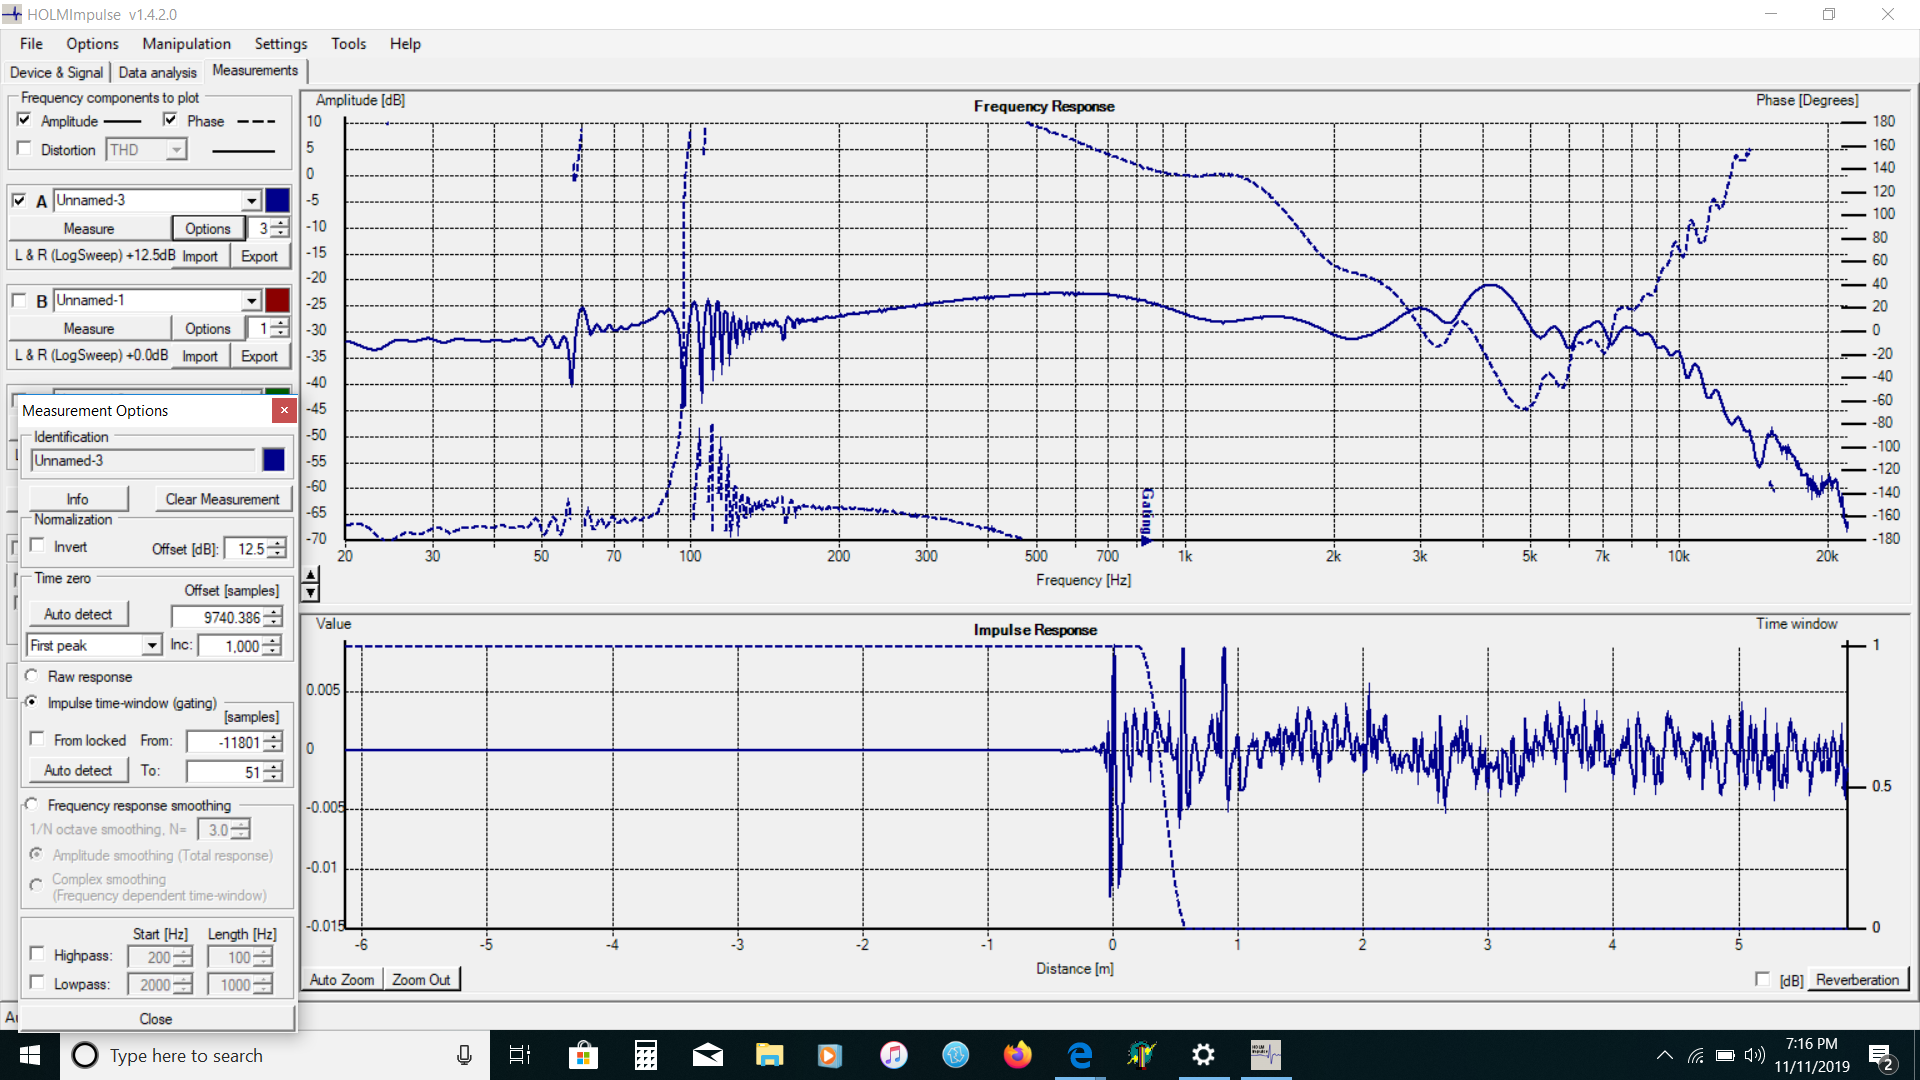Click the Offset dB stepper at 12.5
The width and height of the screenshot is (1920, 1080).
[x=277, y=549]
